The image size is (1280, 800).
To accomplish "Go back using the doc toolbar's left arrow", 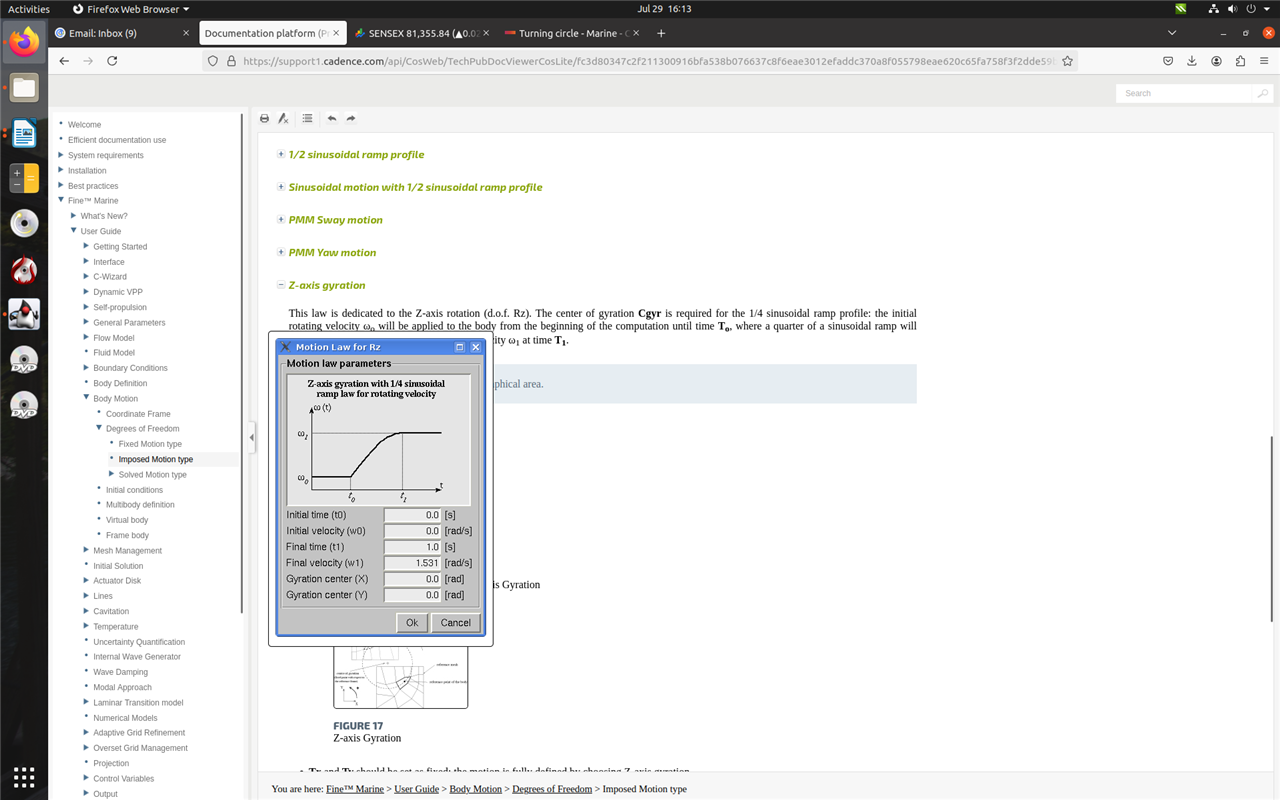I will click(332, 118).
